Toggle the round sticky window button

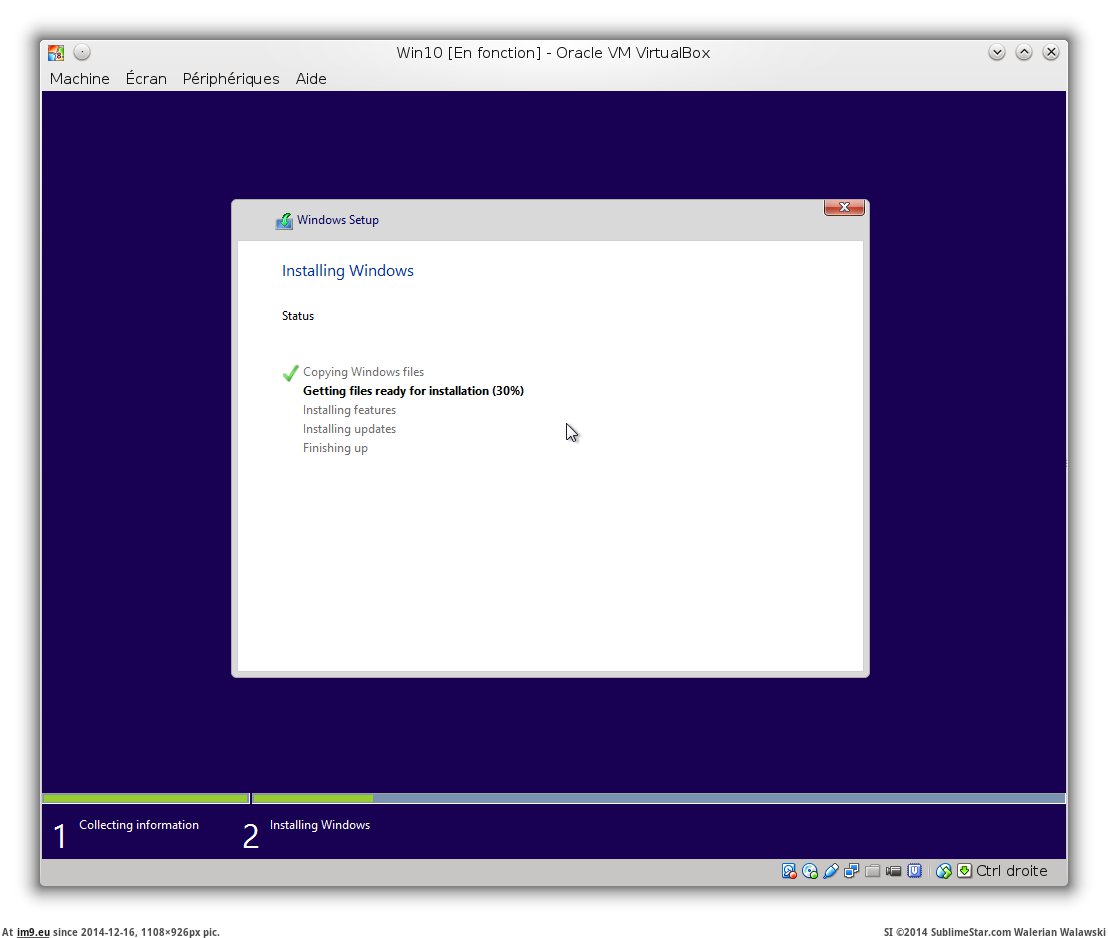[x=82, y=53]
